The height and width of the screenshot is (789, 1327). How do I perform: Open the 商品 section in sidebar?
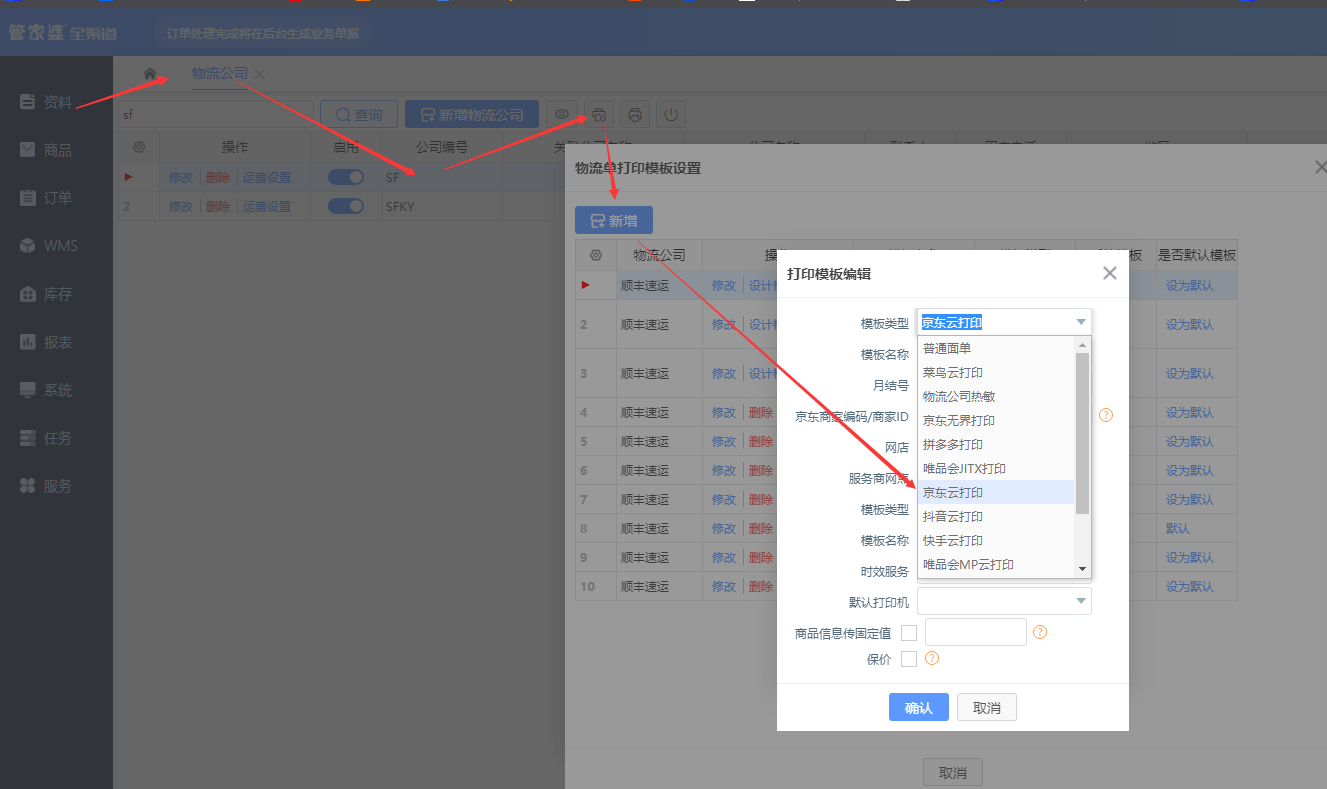point(46,150)
